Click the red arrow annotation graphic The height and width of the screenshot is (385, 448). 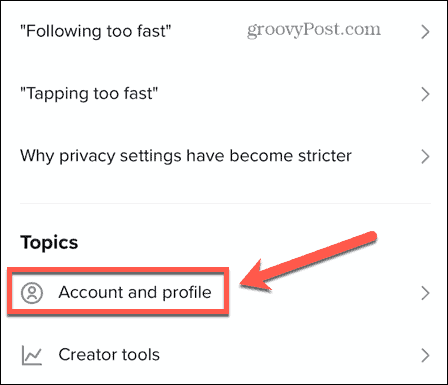click(308, 261)
